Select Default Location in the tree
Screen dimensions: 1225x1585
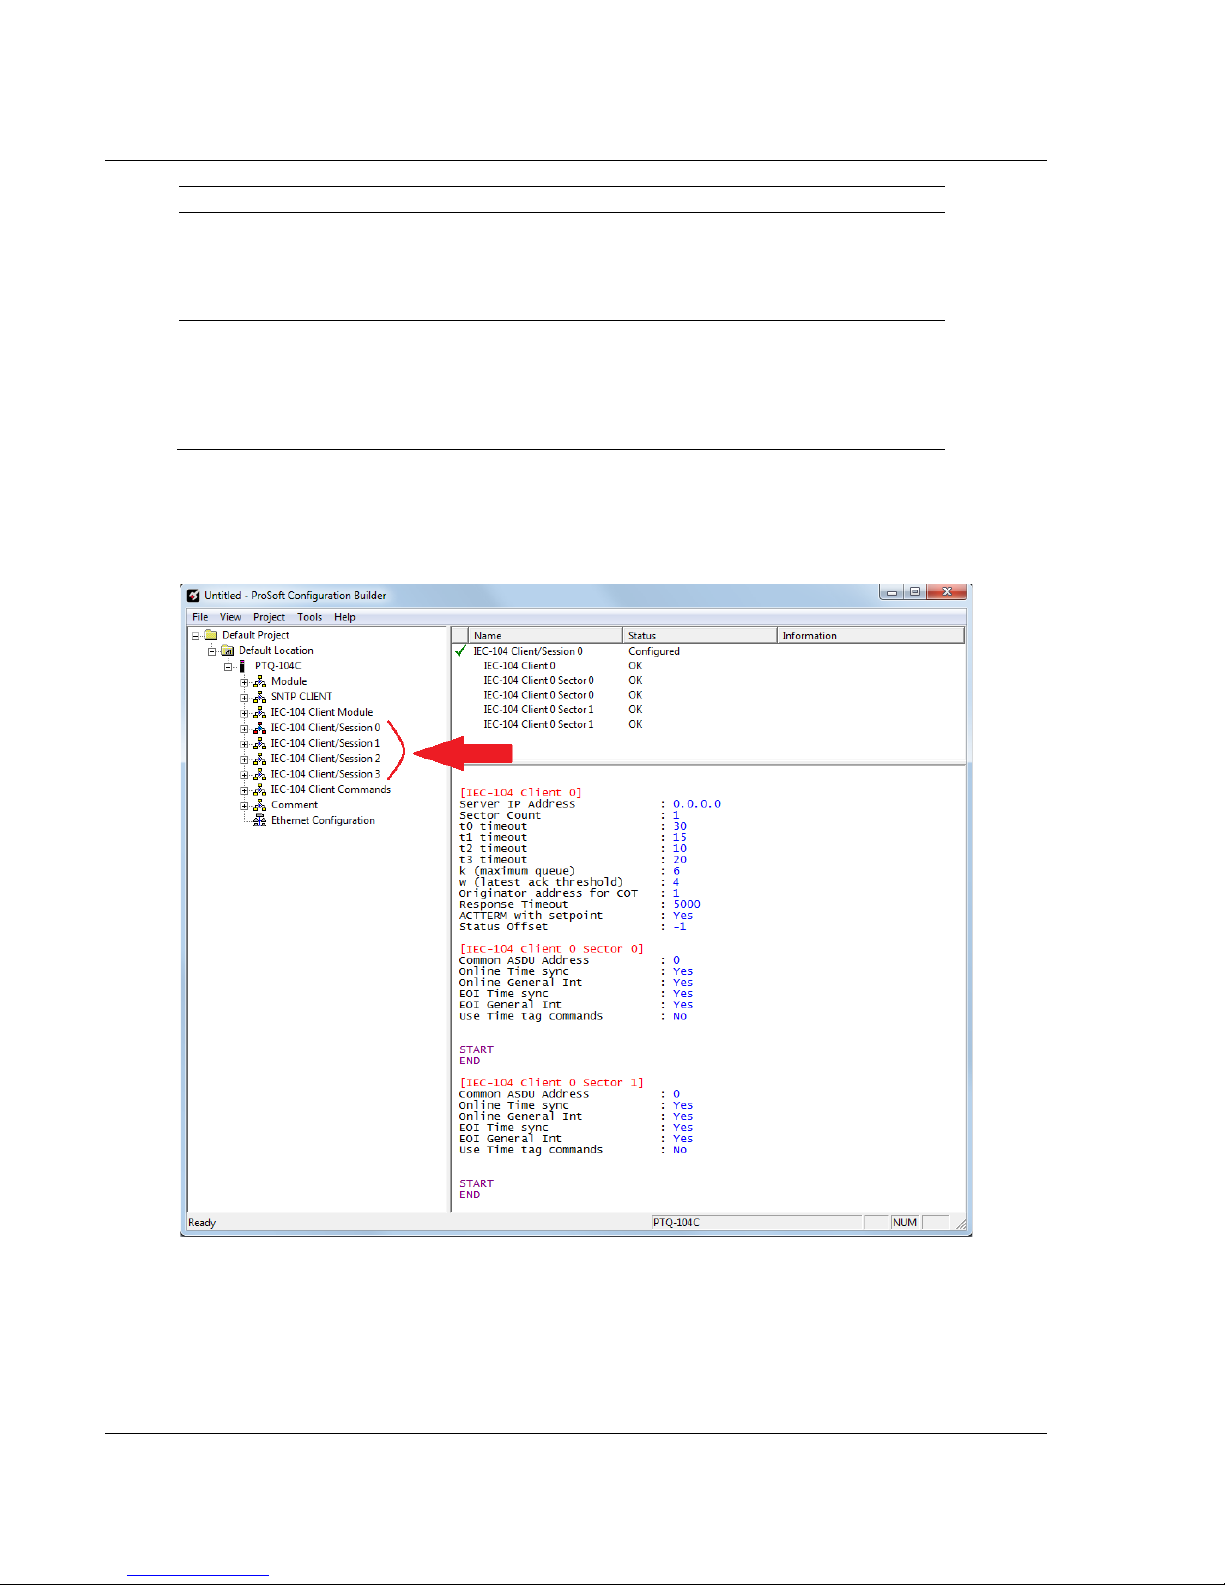[x=276, y=650]
